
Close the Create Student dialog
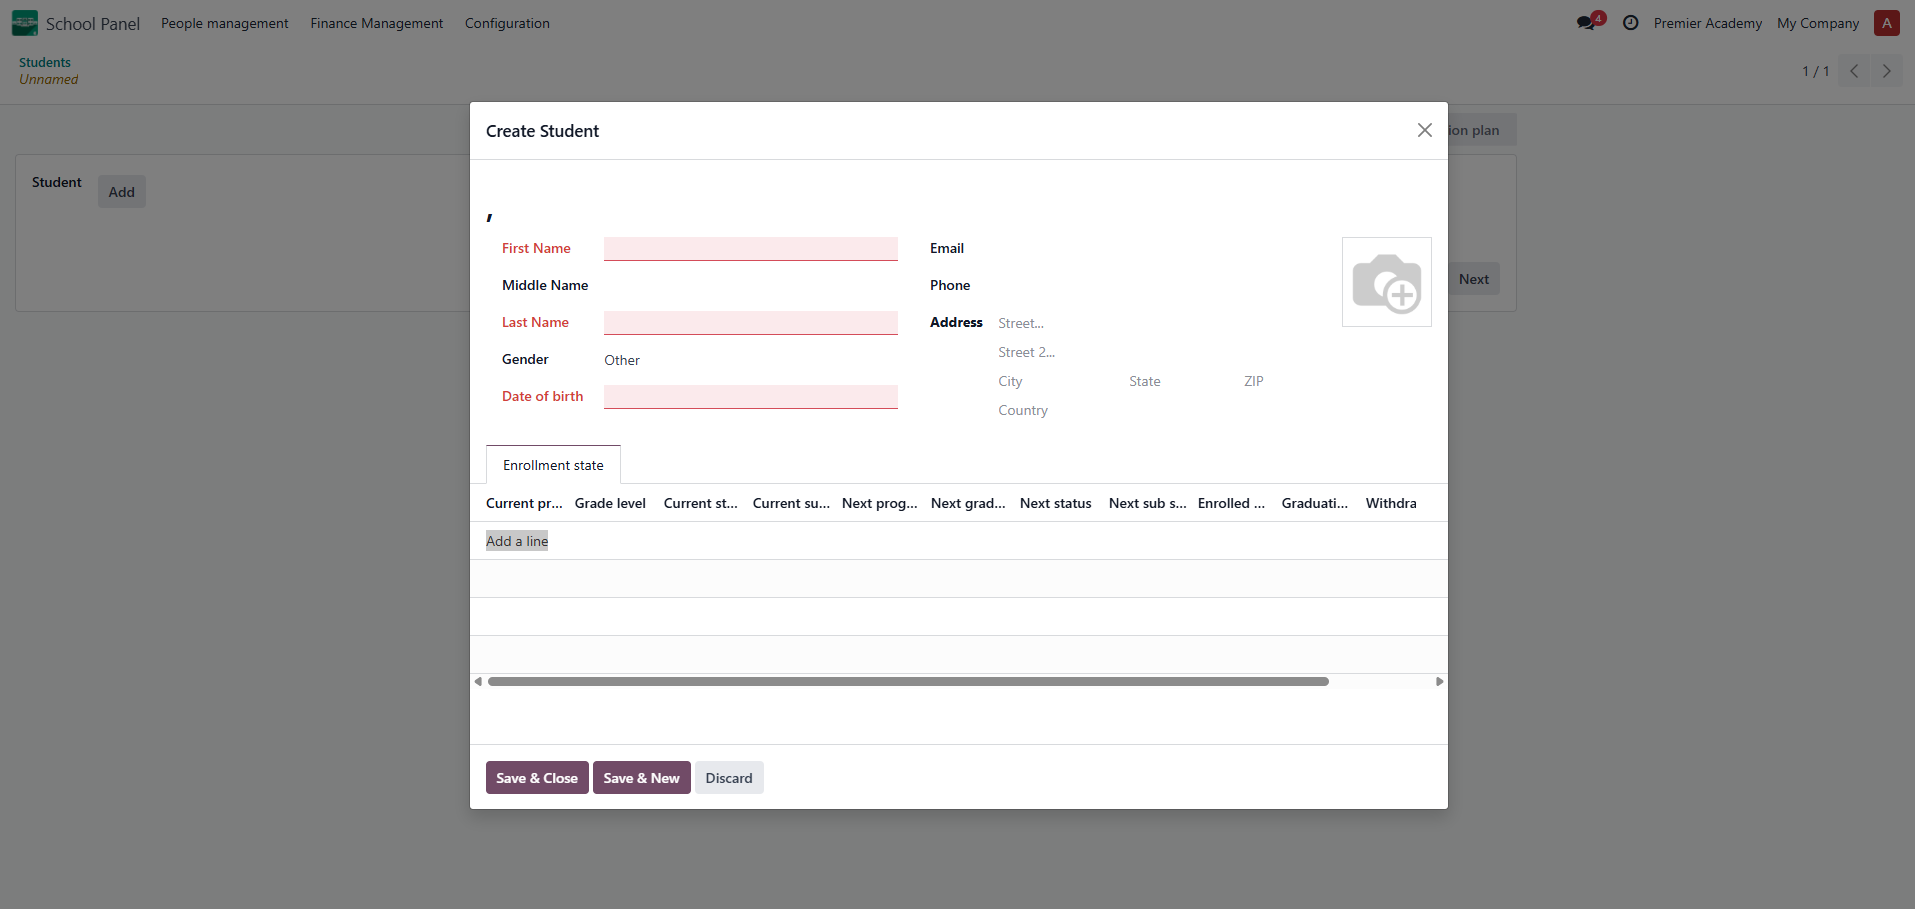1424,130
